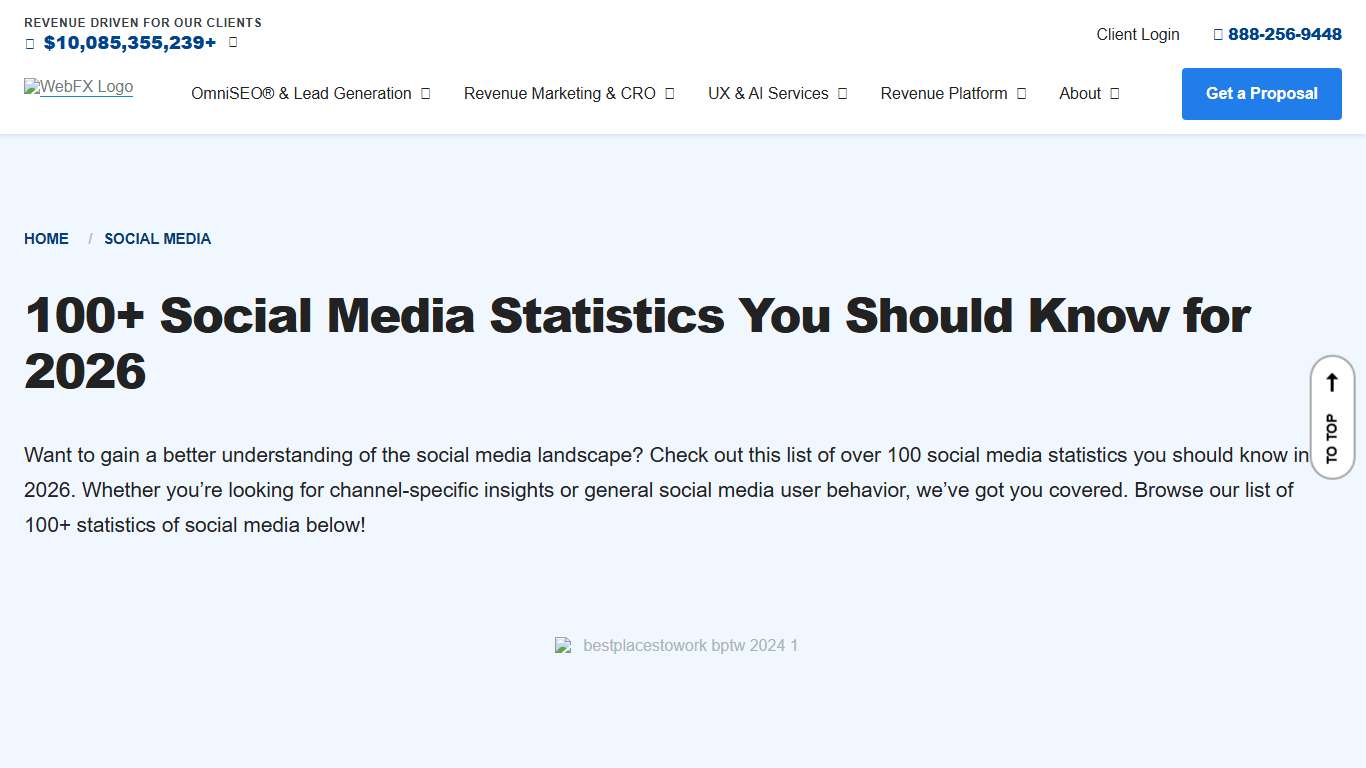Click the back-to-top arrow icon
The image size is (1366, 768).
[1331, 381]
